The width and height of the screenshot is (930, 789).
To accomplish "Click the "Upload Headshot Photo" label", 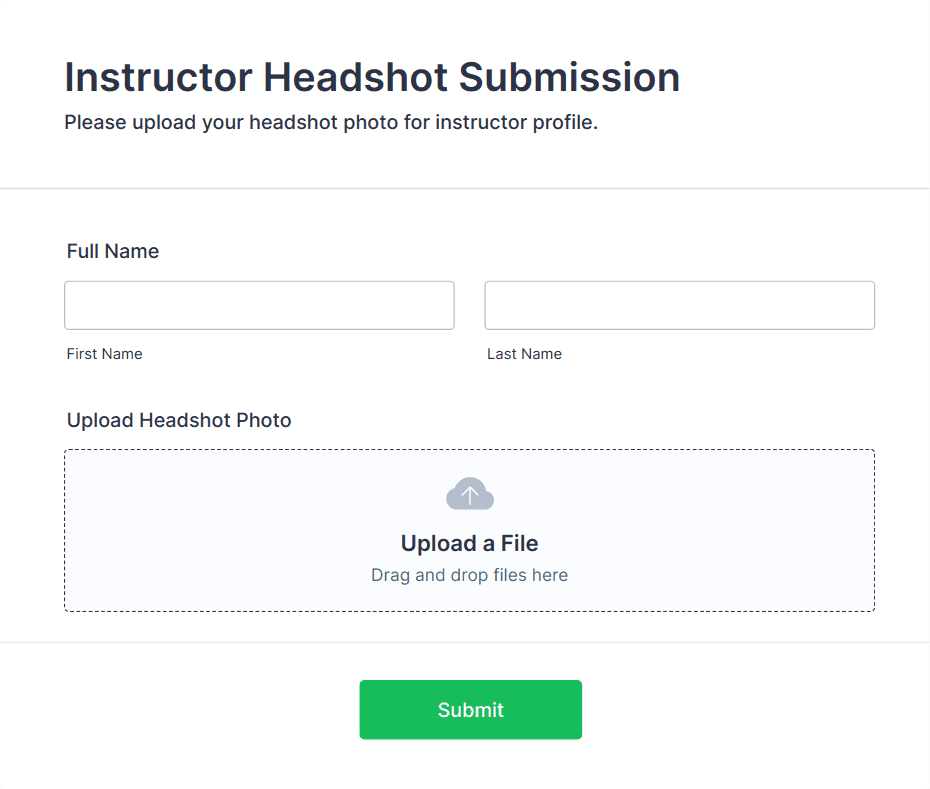I will pos(179,420).
